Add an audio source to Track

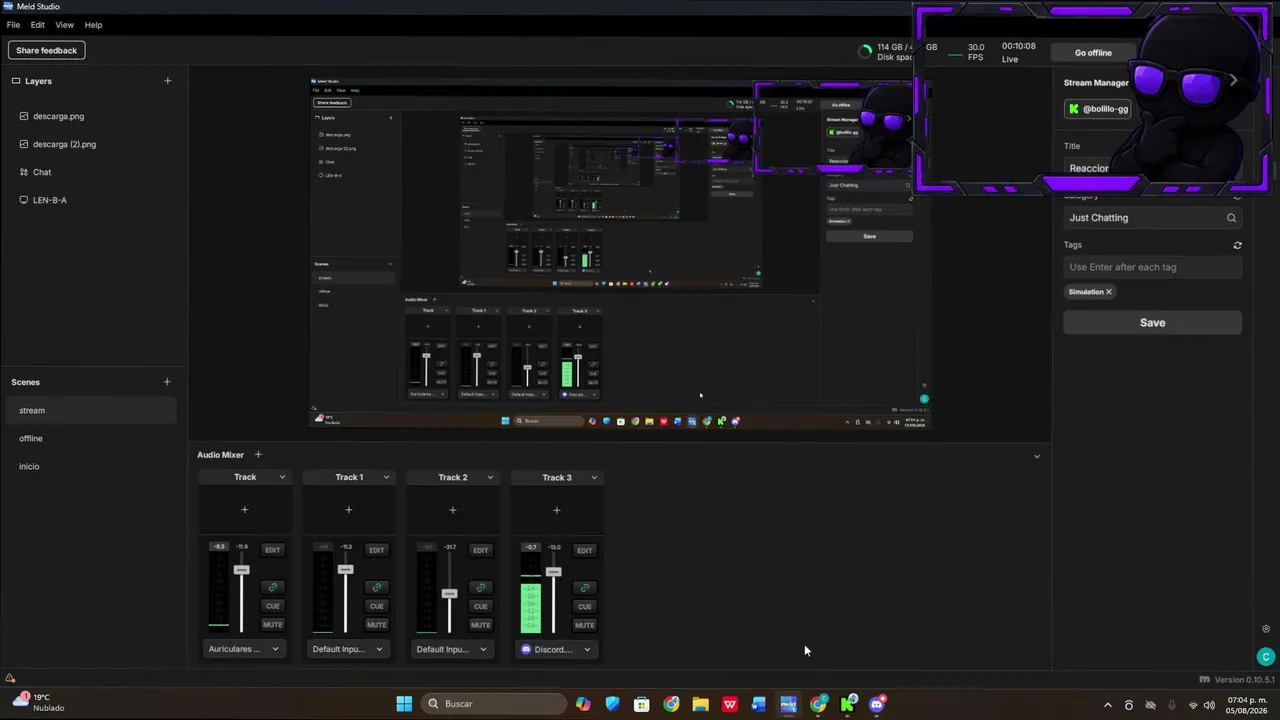point(245,510)
